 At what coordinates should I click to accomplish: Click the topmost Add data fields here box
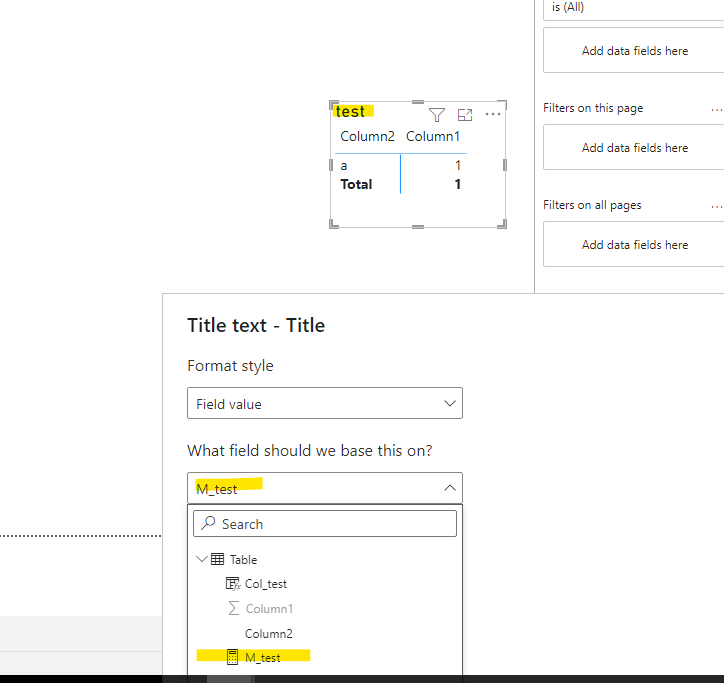[634, 50]
